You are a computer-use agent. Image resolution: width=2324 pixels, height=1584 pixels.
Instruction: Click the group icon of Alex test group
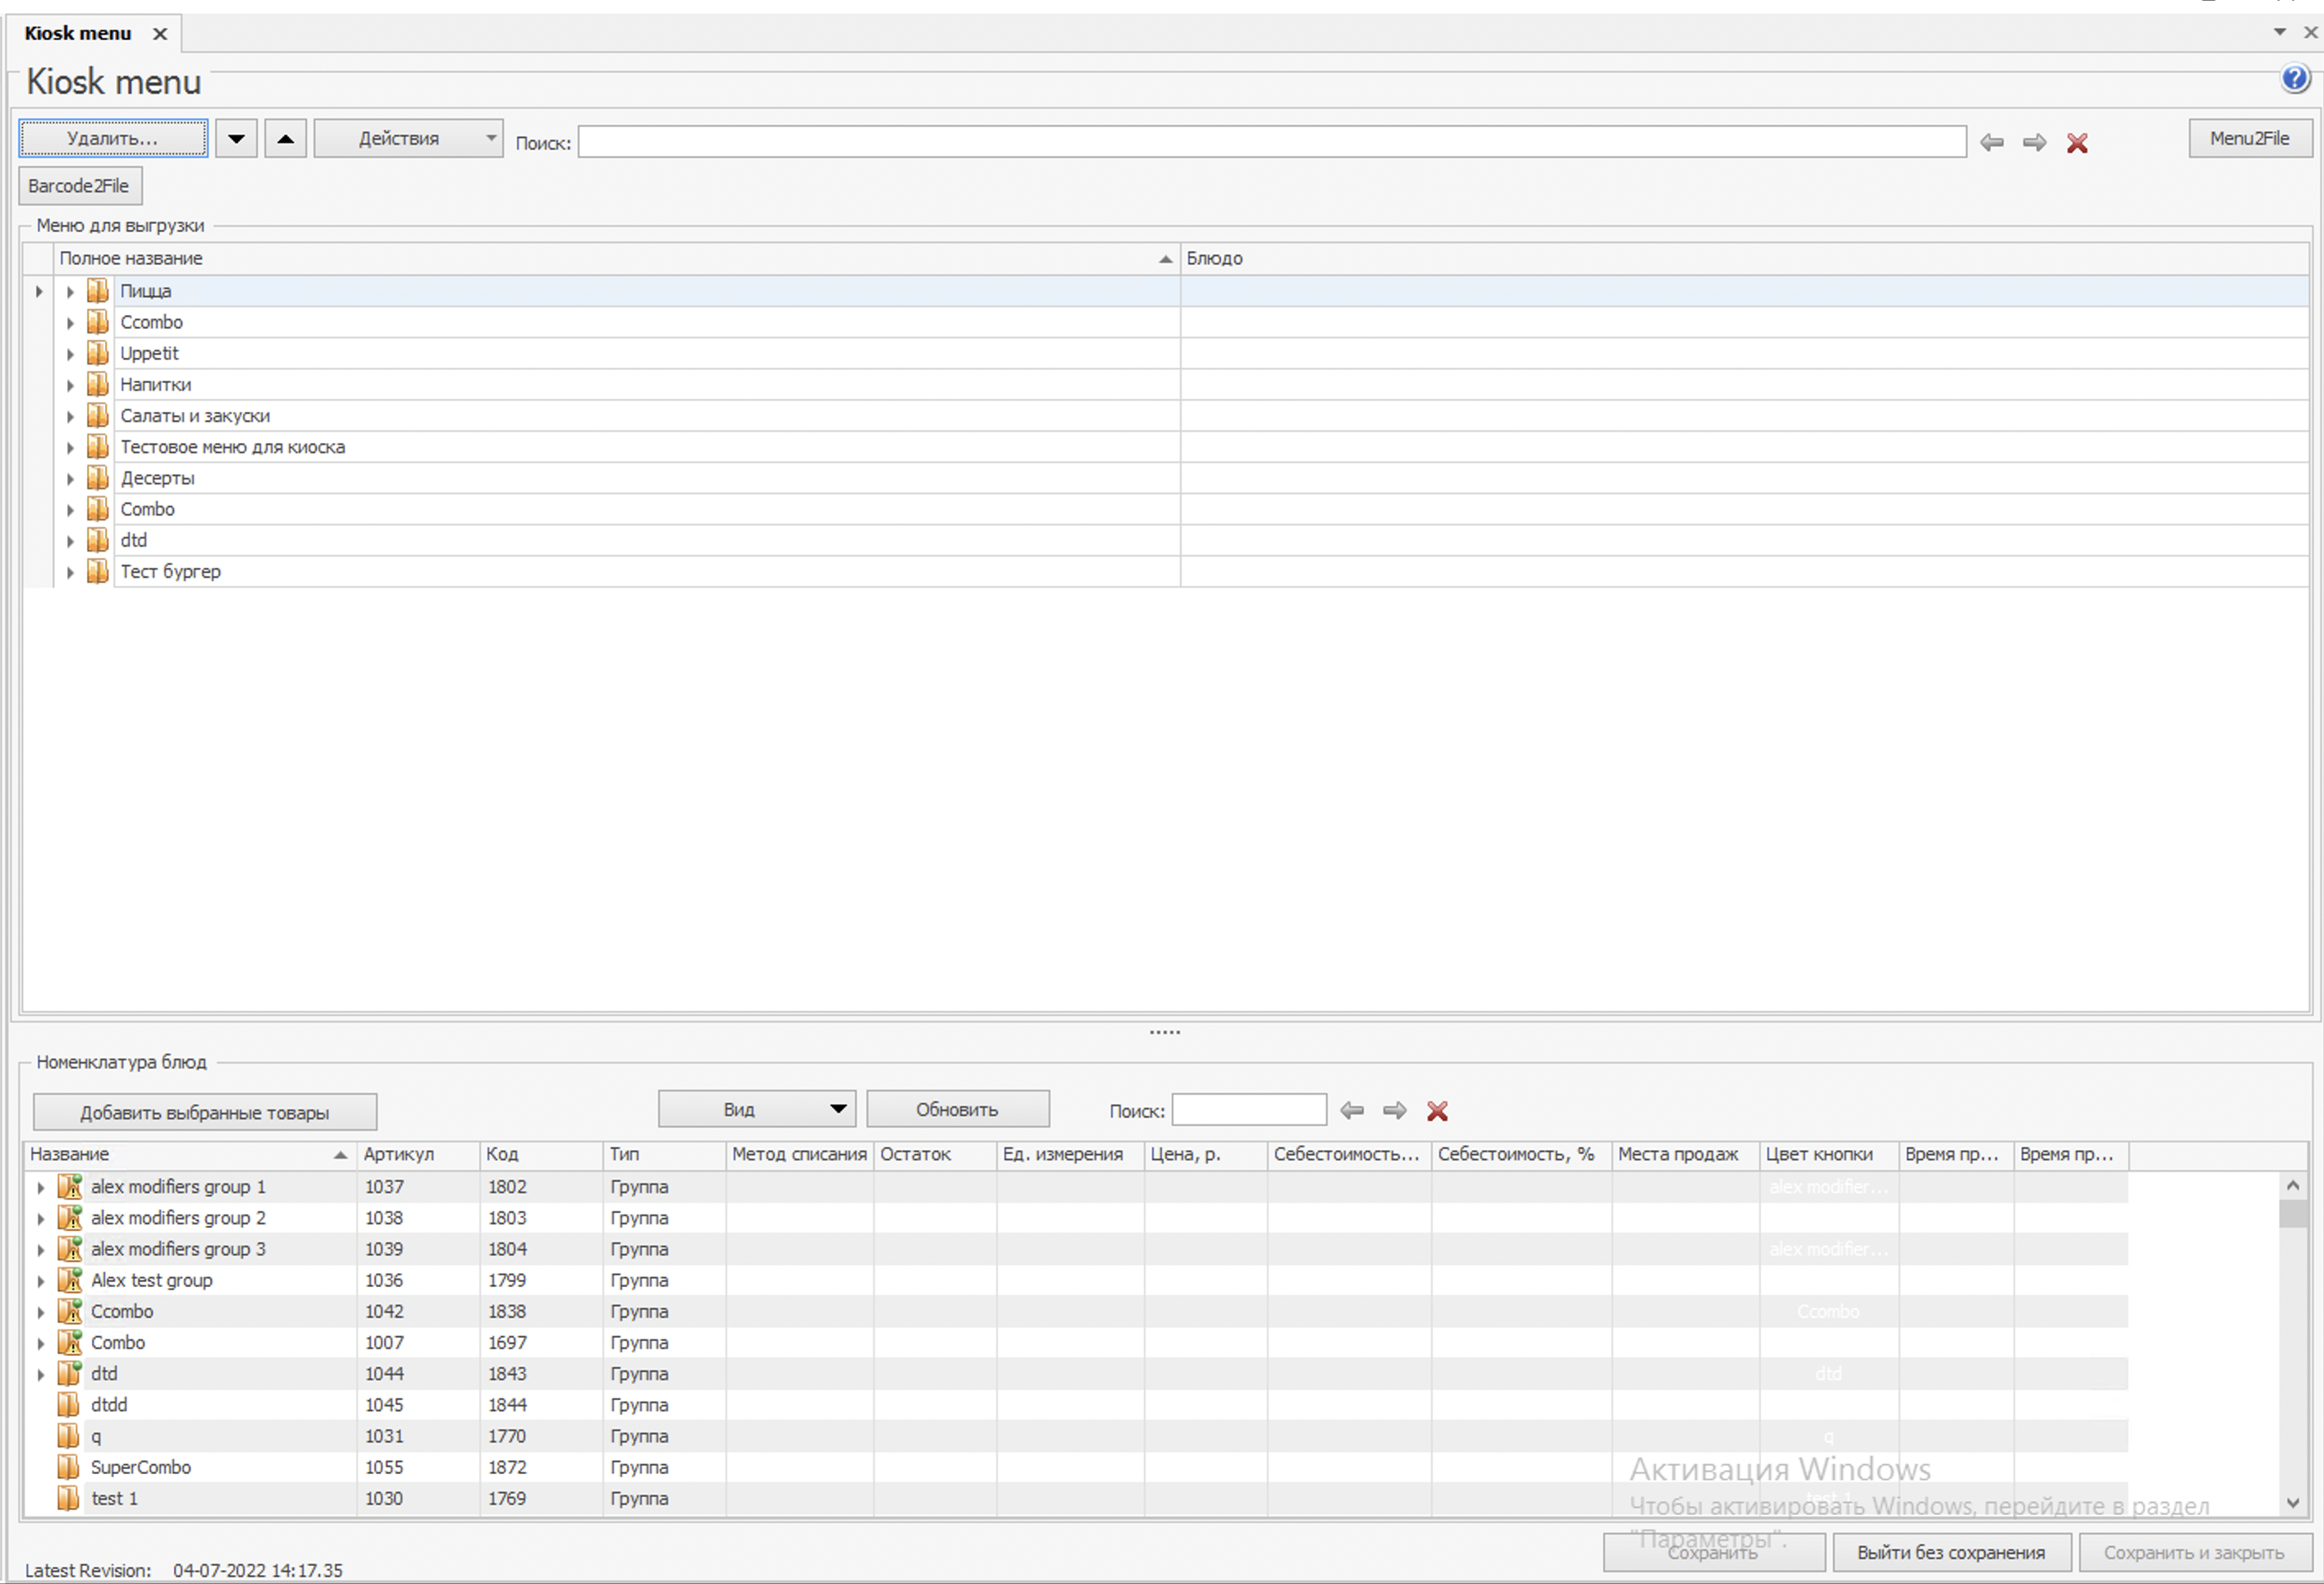(x=69, y=1280)
